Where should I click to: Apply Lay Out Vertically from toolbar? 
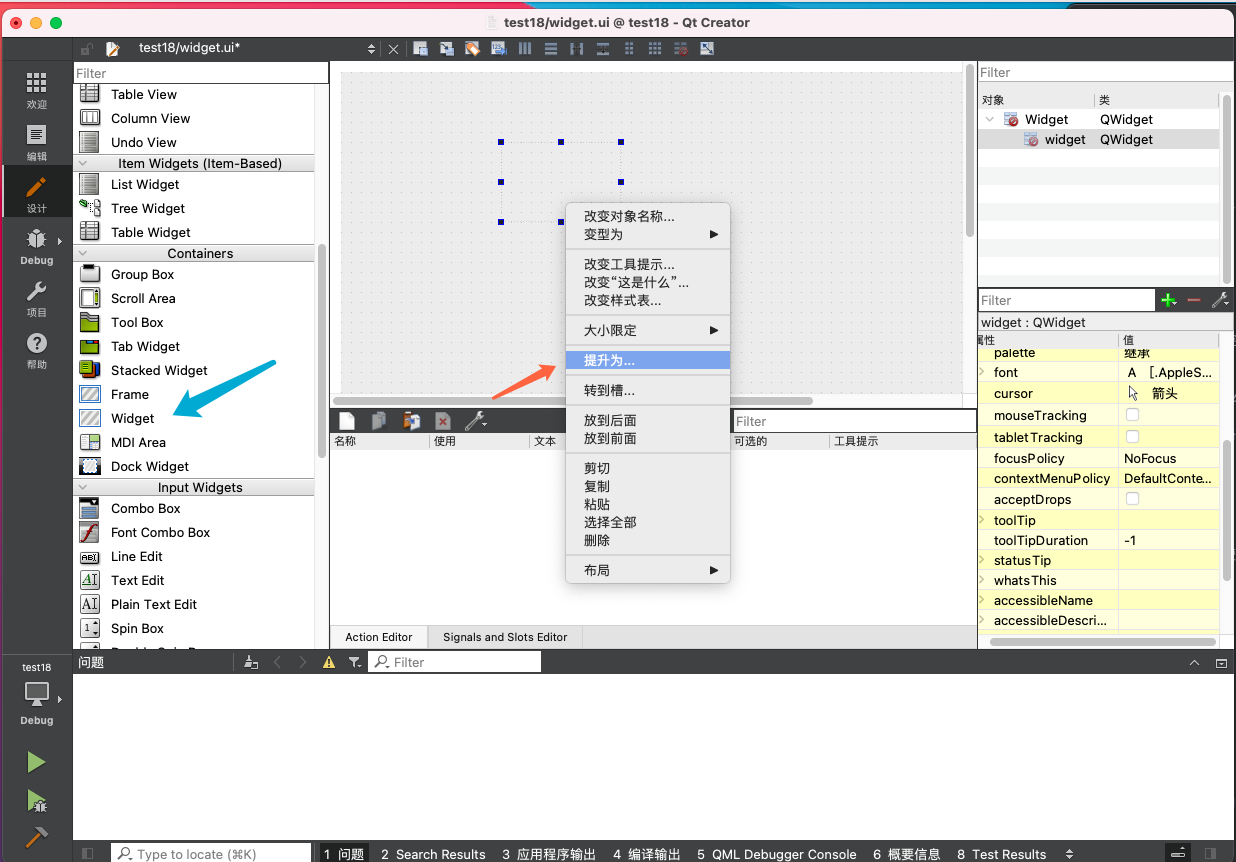551,48
